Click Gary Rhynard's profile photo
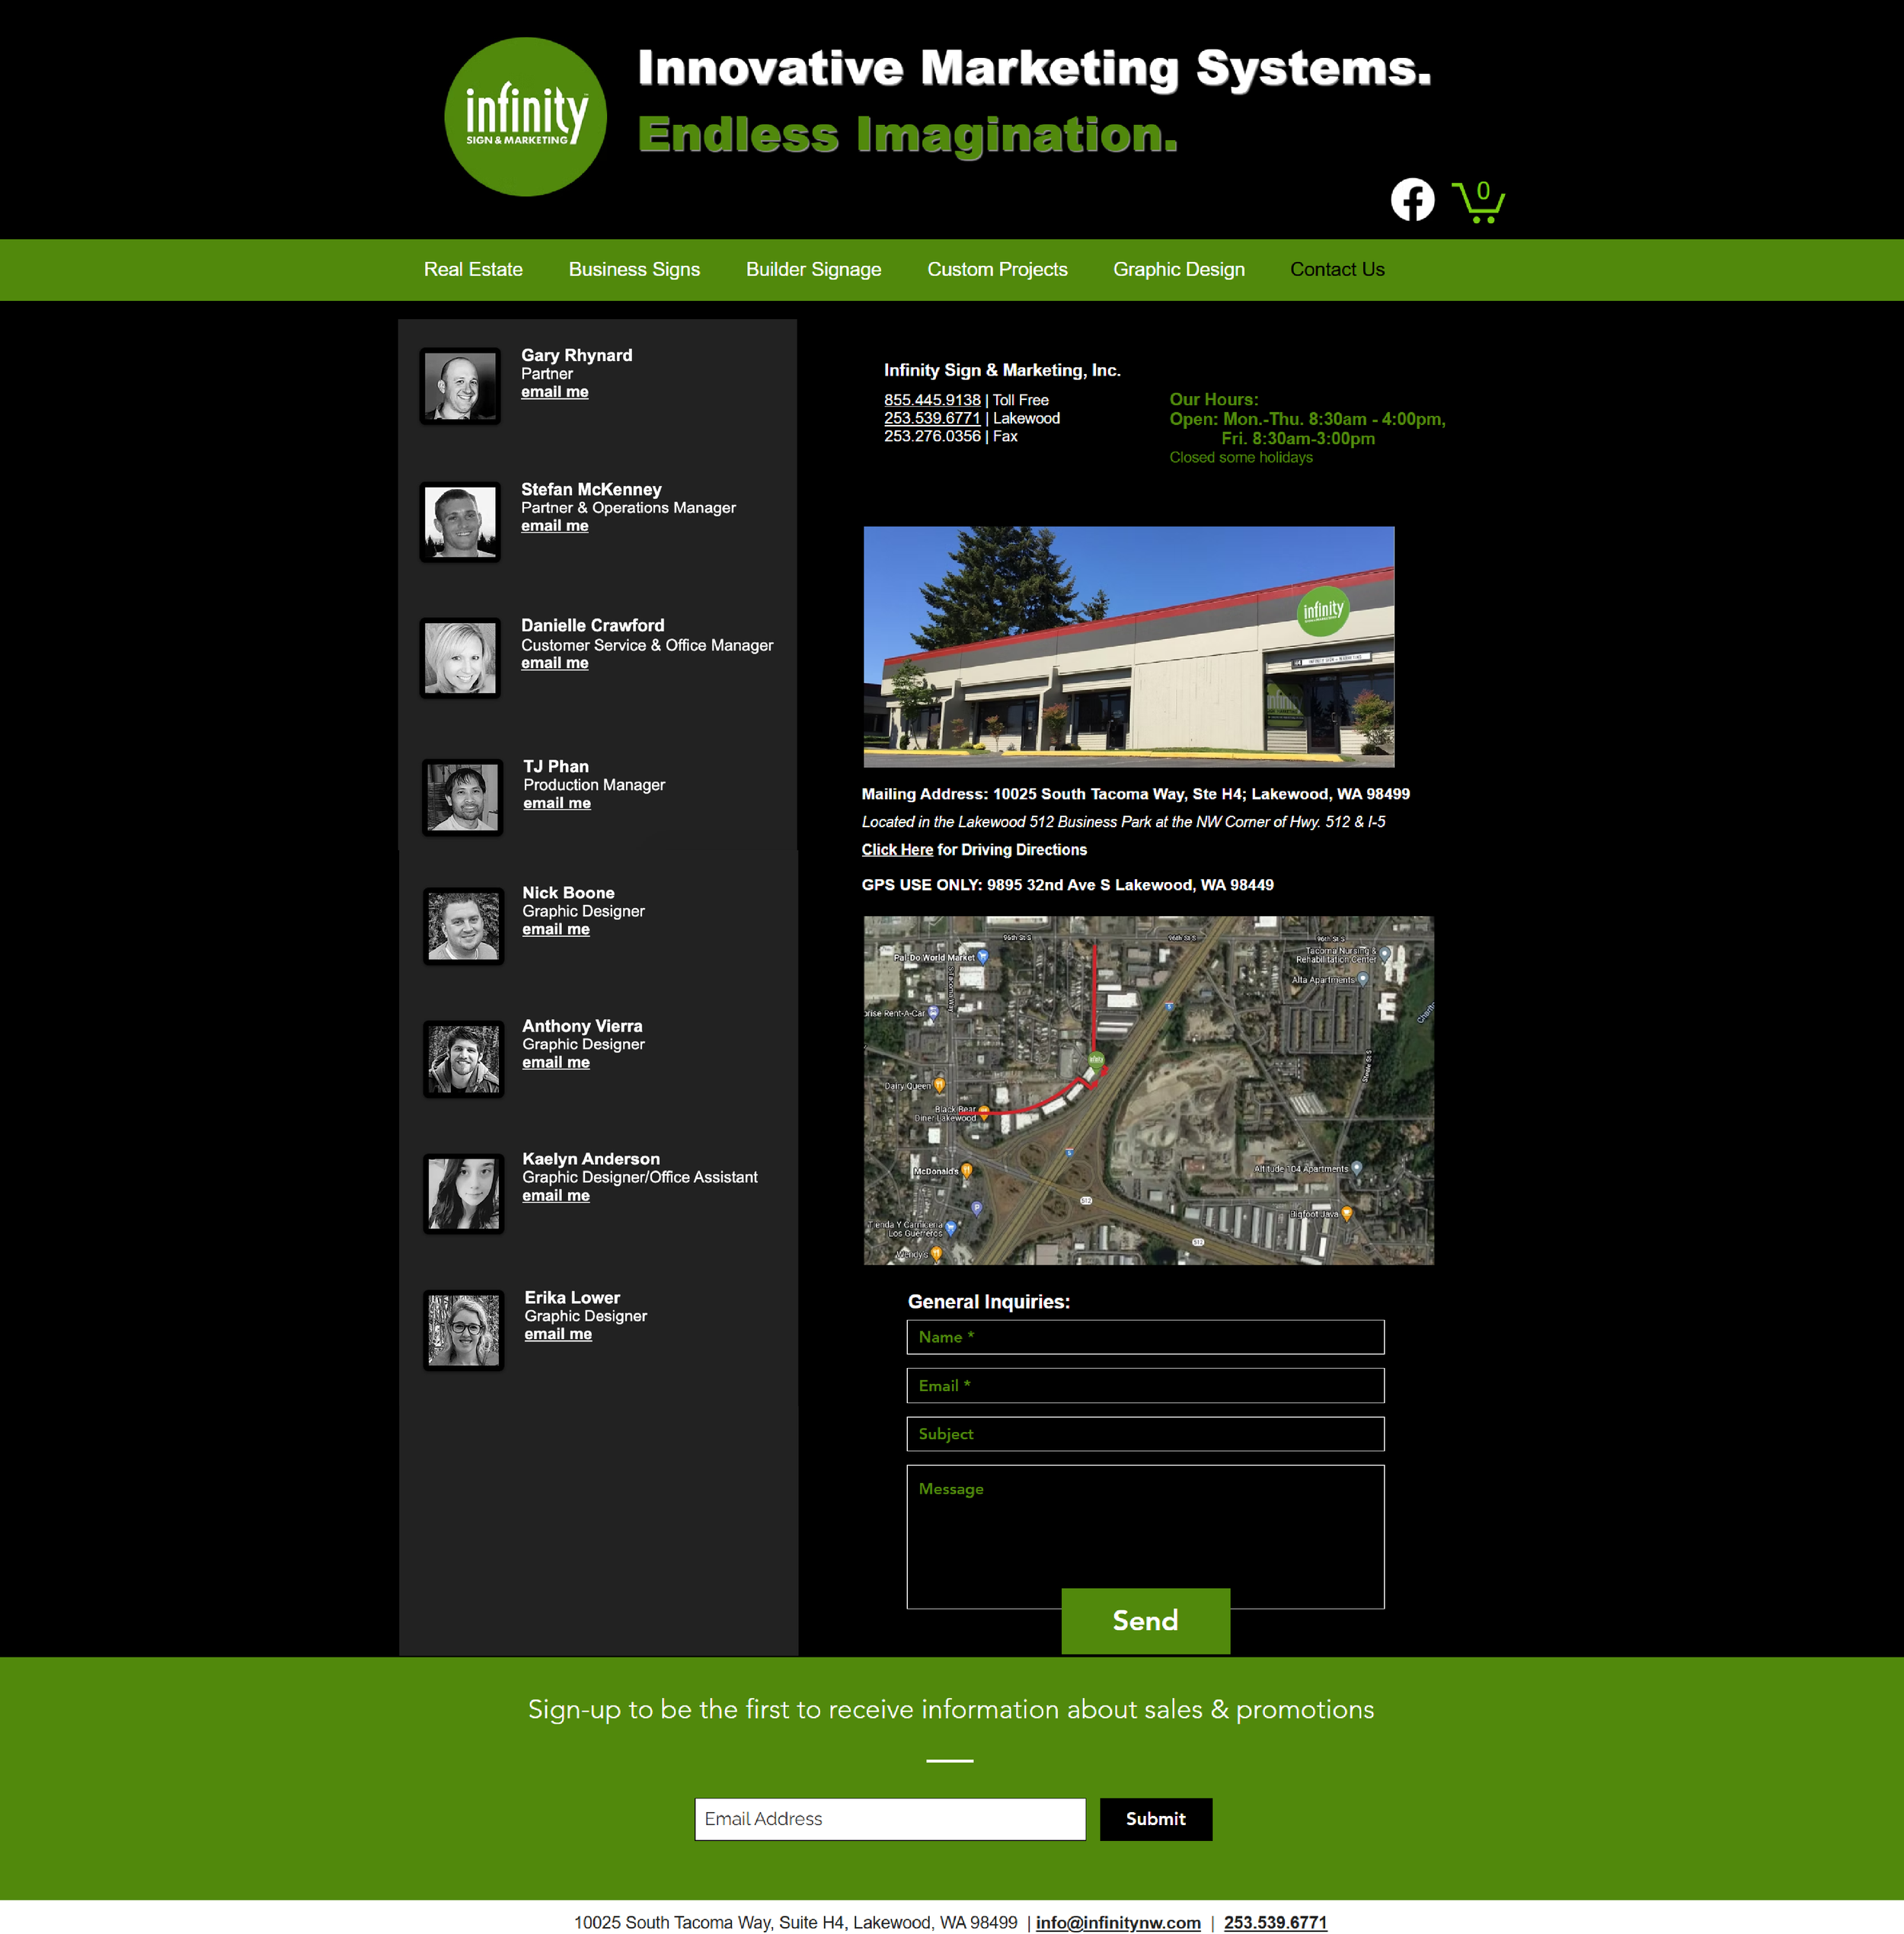Screen dimensions: 1904x1934 pyautogui.click(x=460, y=386)
